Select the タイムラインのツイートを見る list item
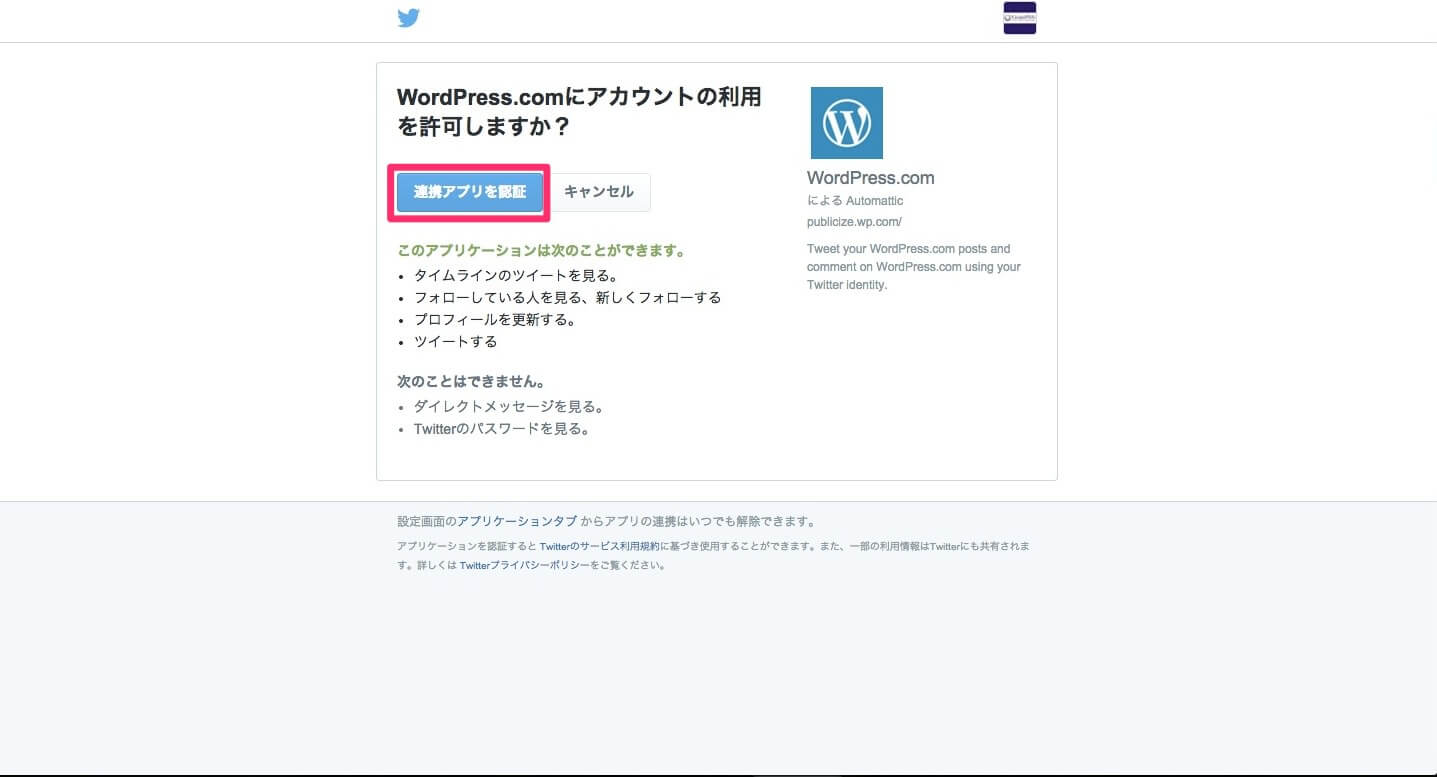This screenshot has width=1437, height=777. point(516,275)
